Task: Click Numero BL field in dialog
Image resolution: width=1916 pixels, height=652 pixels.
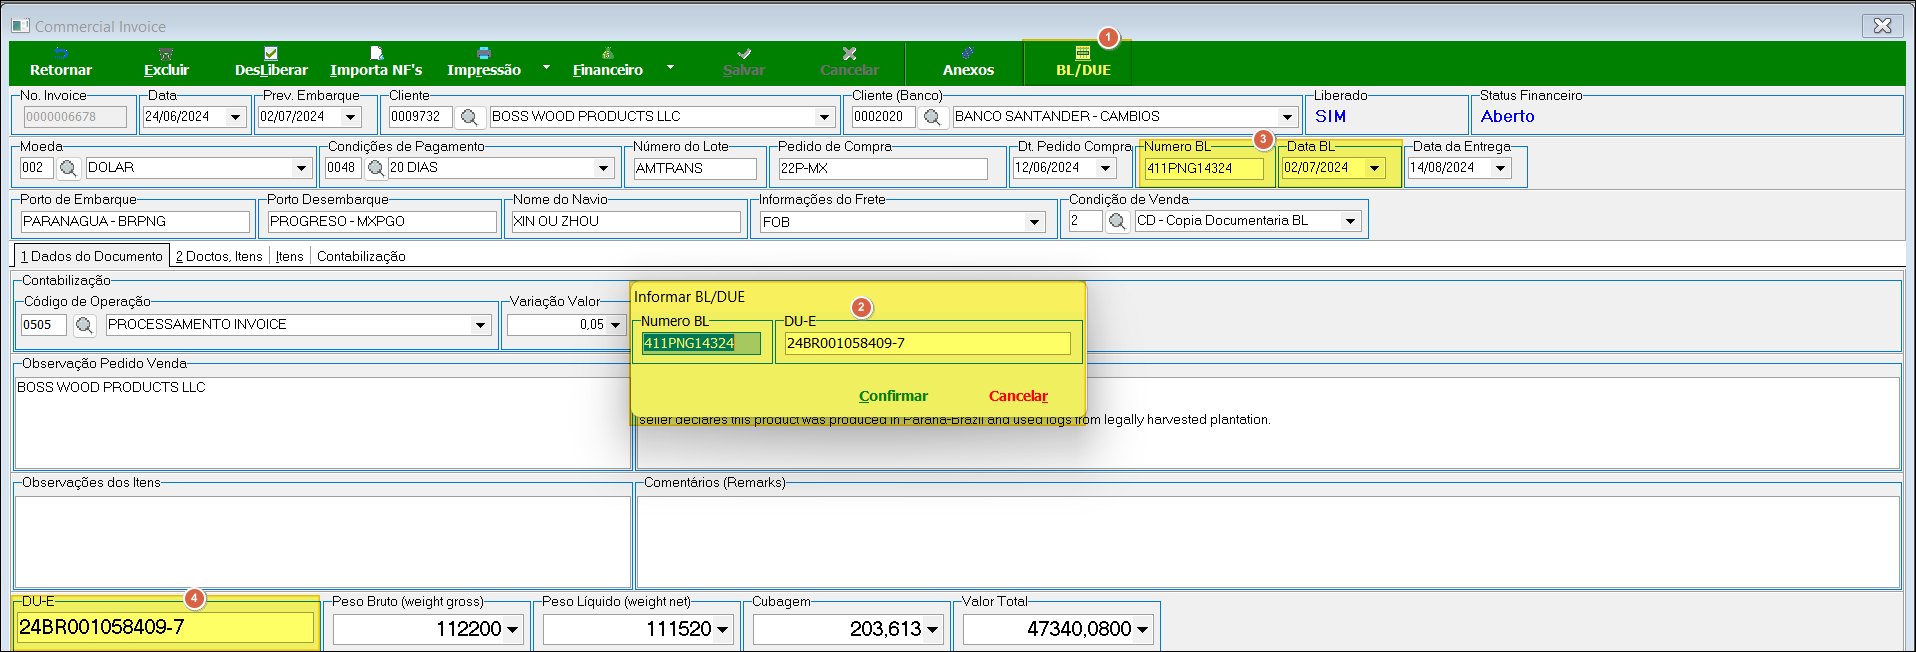Action: pos(701,343)
